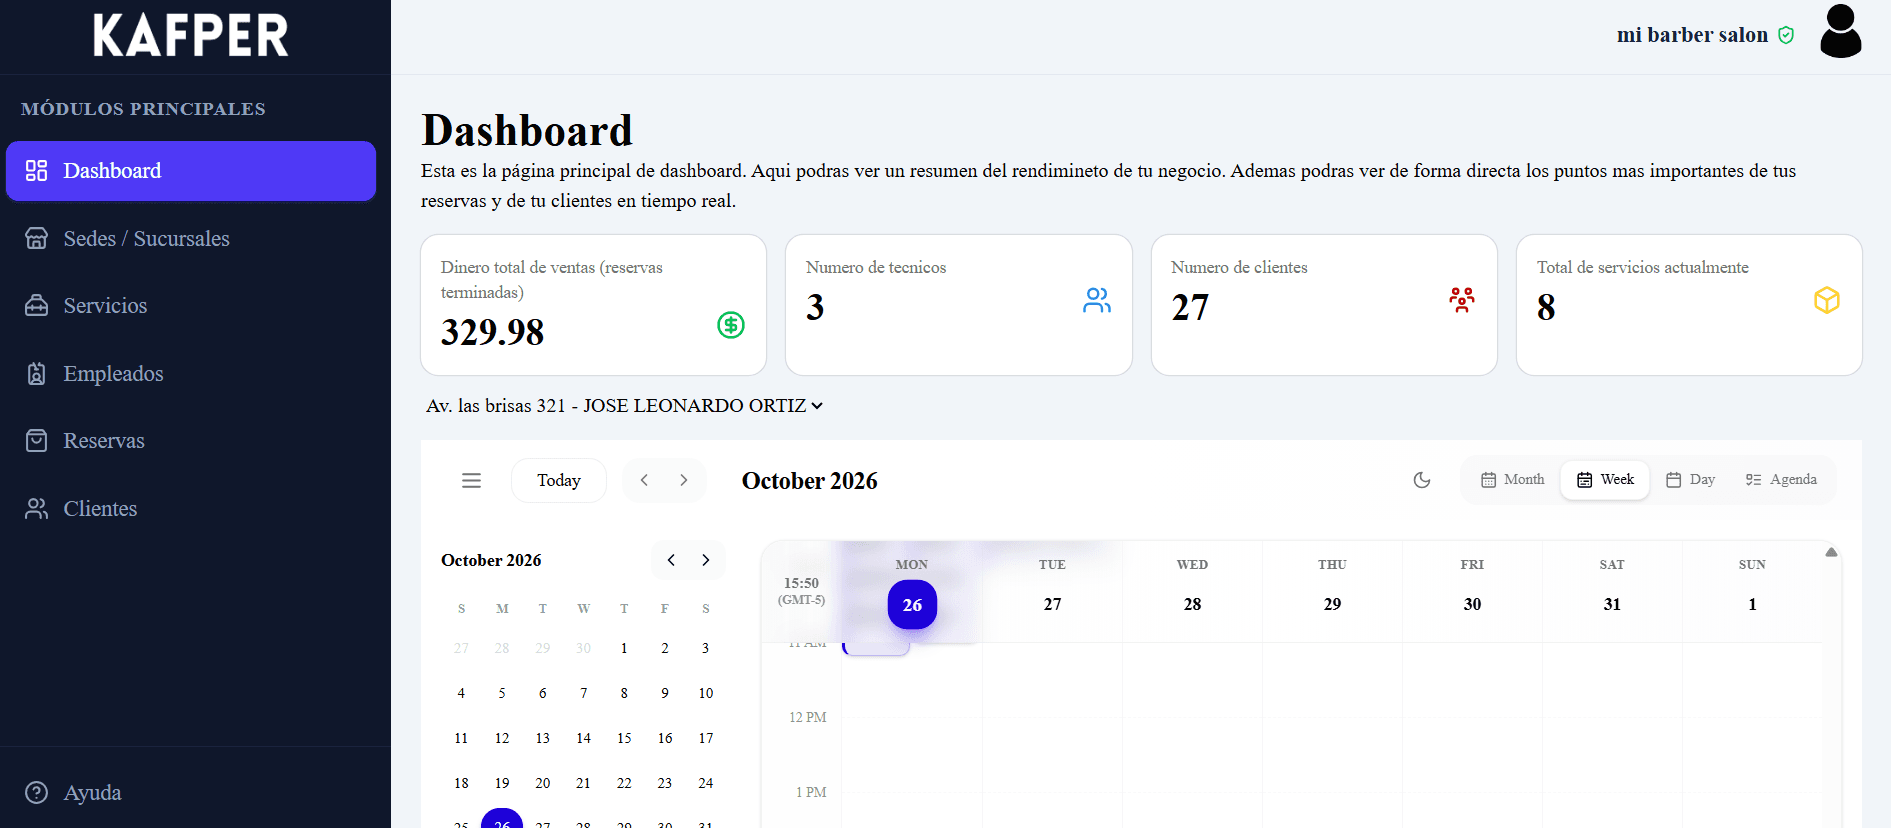
Task: Click the blue technicians people icon
Action: (x=1097, y=300)
